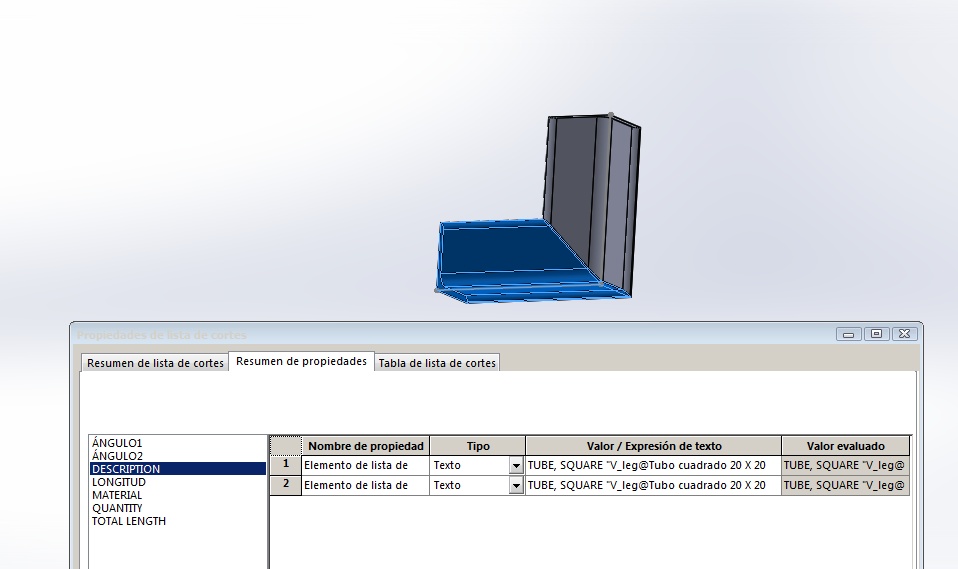This screenshot has height=569, width=958.
Task: Select row header 1 in the table
Action: tap(285, 465)
